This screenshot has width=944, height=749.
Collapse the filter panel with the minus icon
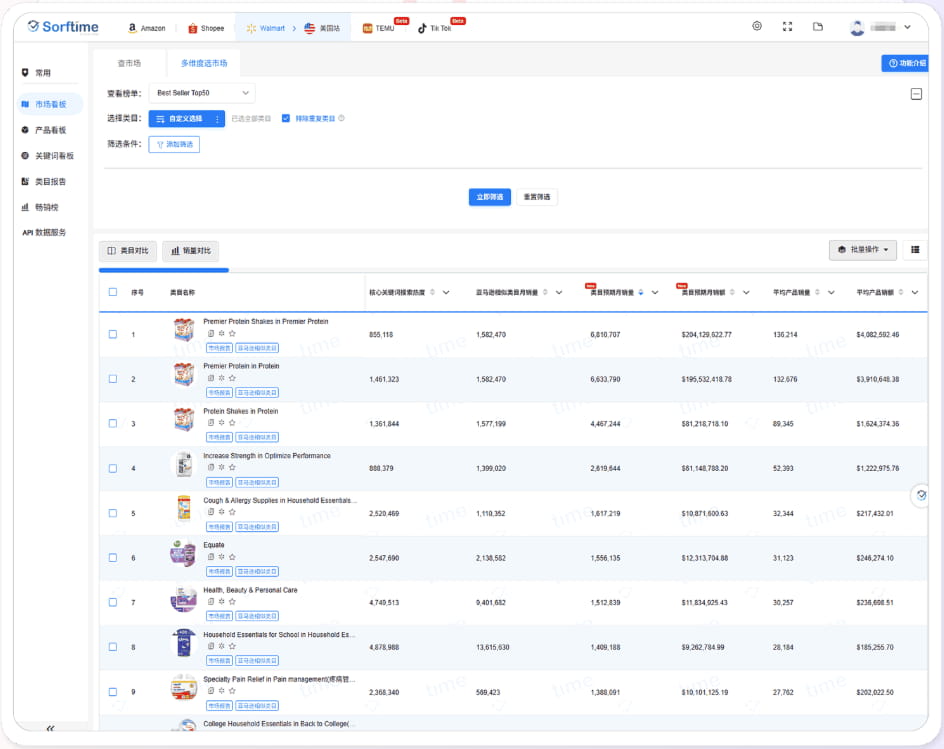coord(916,94)
